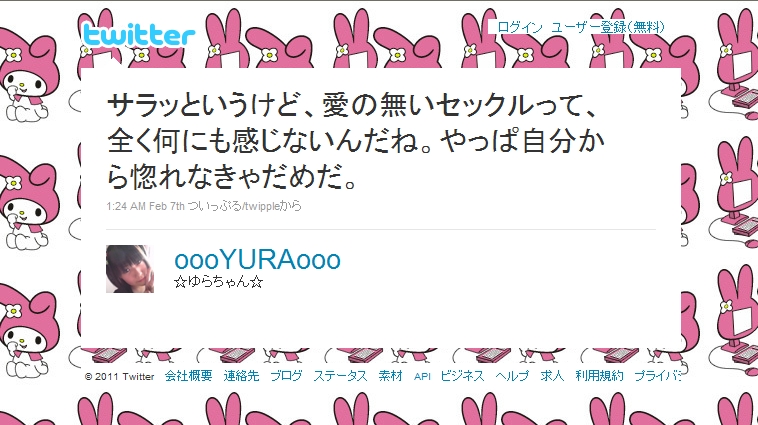Click the 1:24 AM Feb 7th timestamp
The height and width of the screenshot is (425, 758).
[x=146, y=206]
